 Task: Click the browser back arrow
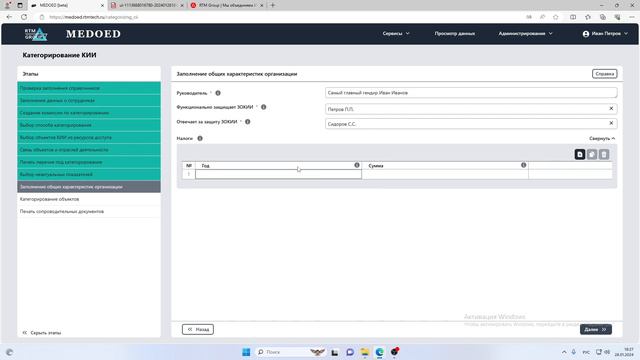(x=9, y=17)
